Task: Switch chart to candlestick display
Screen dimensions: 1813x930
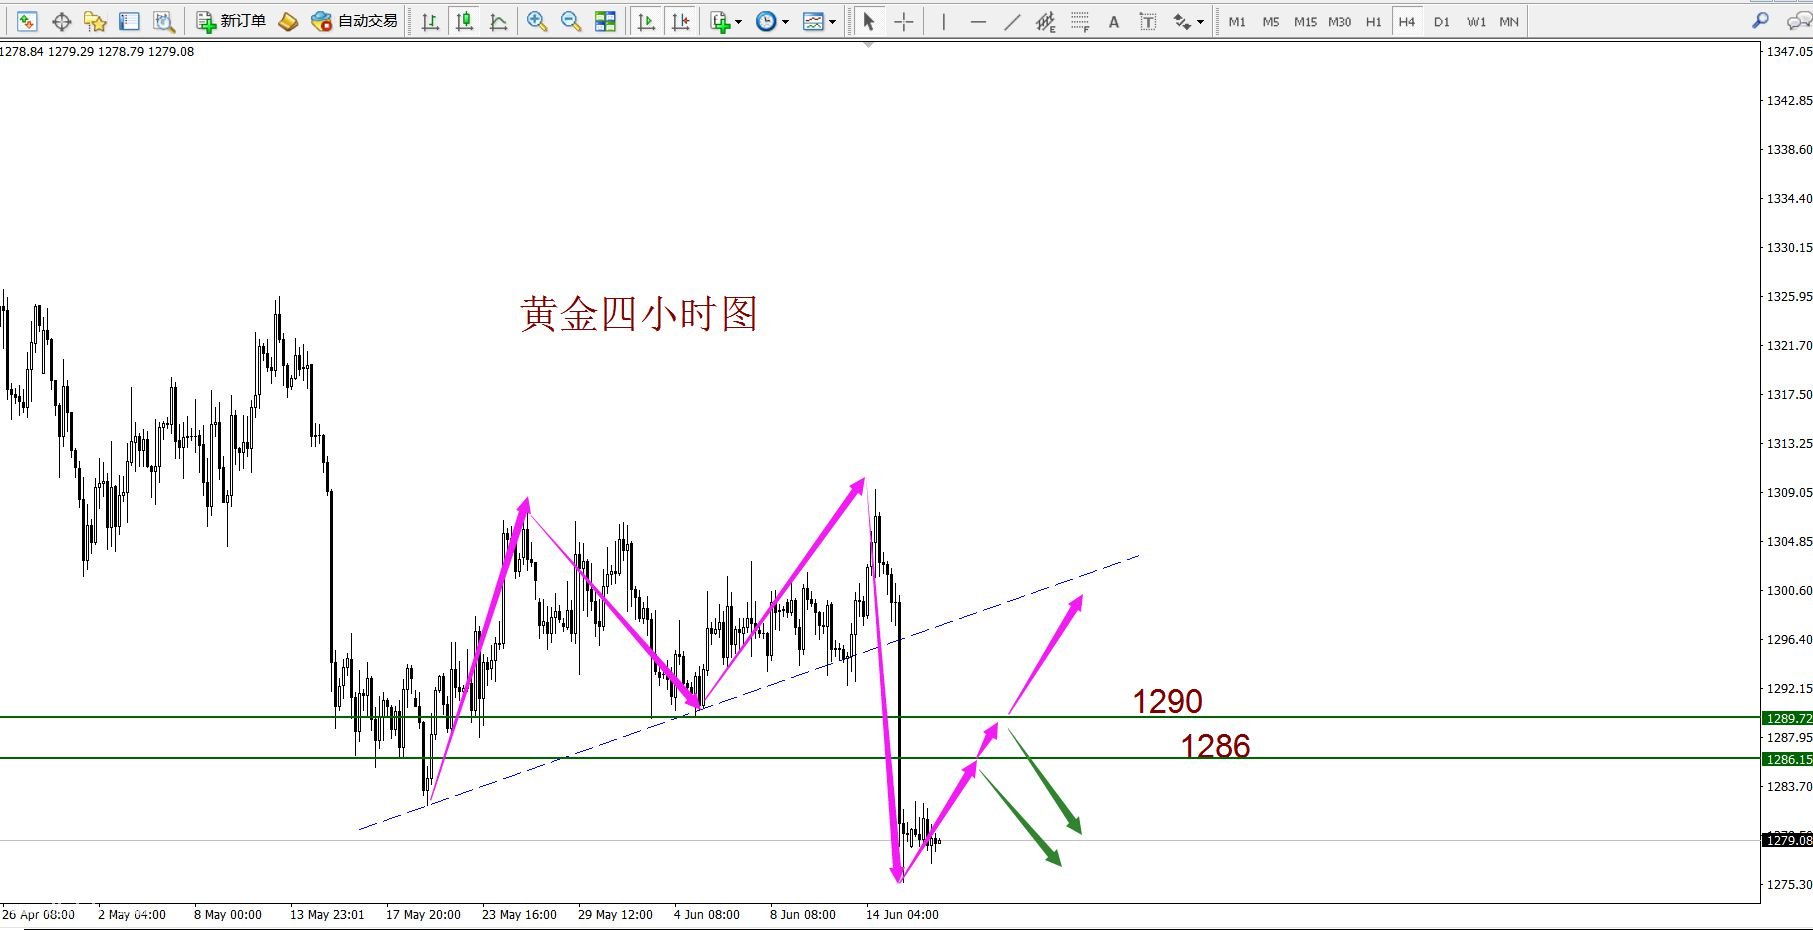Action: point(464,21)
